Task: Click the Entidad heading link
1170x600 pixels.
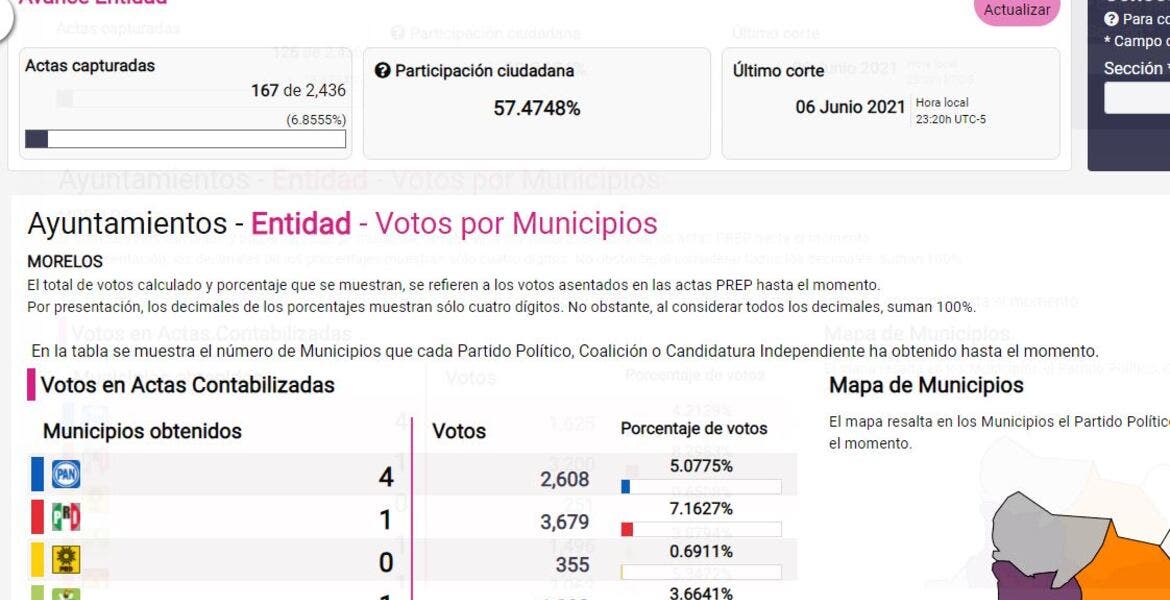Action: tap(300, 223)
